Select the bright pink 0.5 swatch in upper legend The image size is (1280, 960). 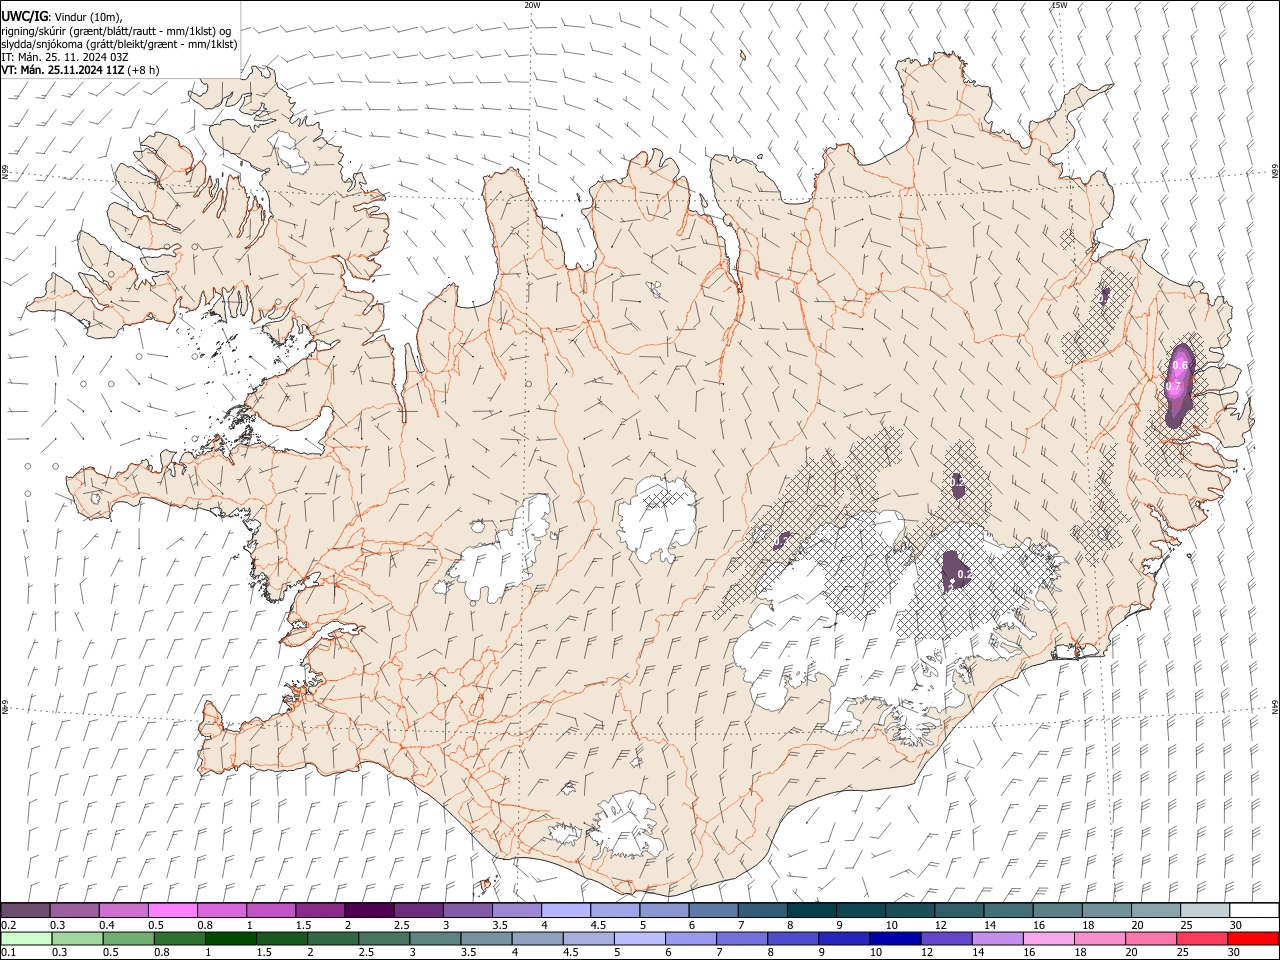tap(173, 910)
